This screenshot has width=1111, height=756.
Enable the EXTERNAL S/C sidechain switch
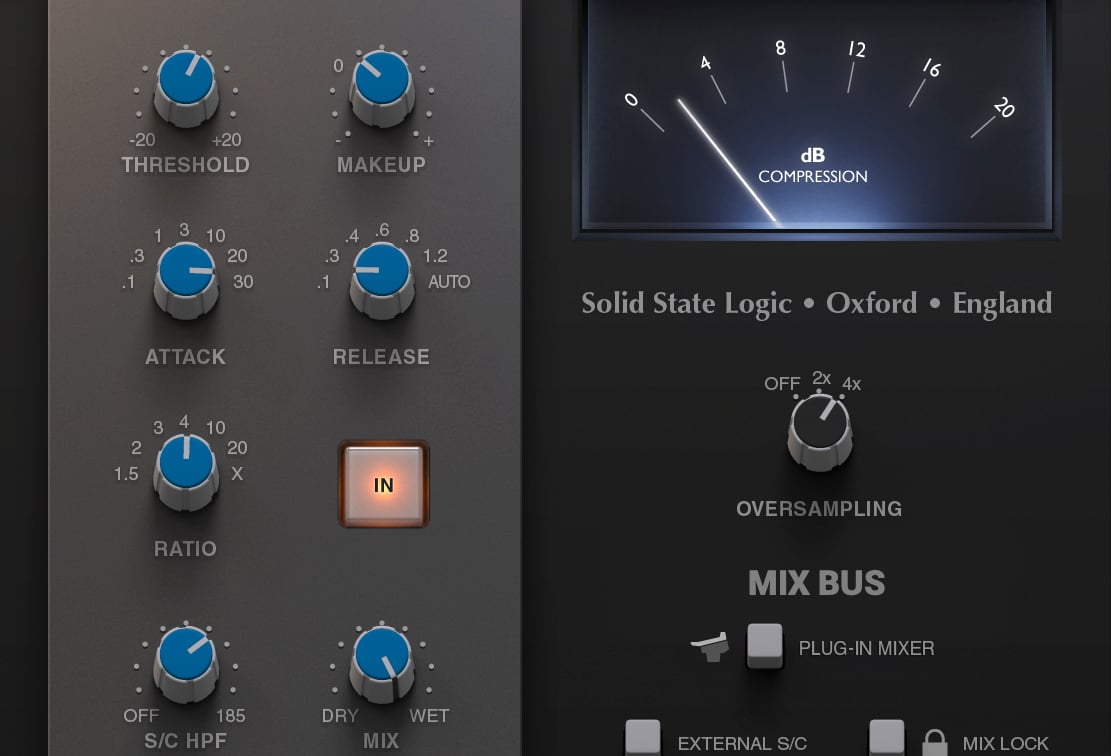643,738
